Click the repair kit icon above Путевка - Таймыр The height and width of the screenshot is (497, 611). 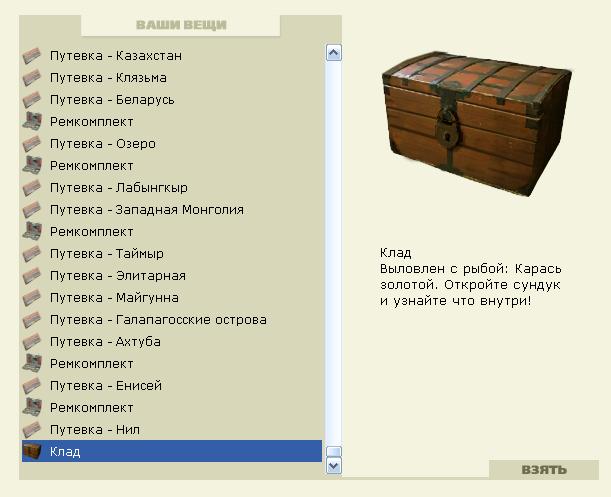pos(32,232)
